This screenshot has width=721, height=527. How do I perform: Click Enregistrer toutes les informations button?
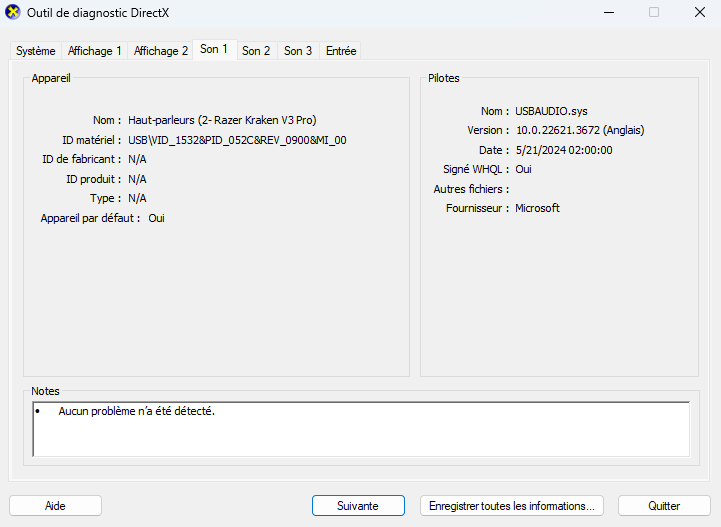(513, 506)
